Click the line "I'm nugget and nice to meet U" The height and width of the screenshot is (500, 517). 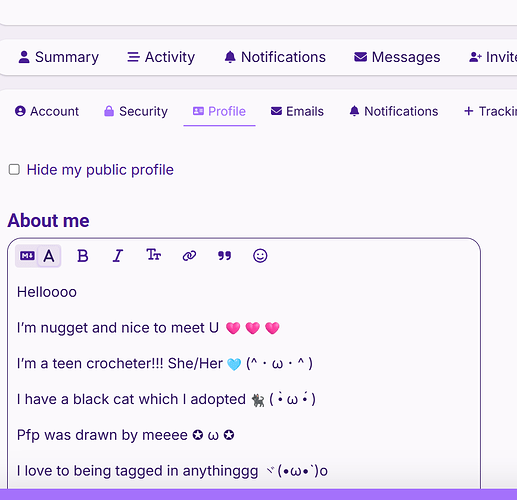(118, 328)
